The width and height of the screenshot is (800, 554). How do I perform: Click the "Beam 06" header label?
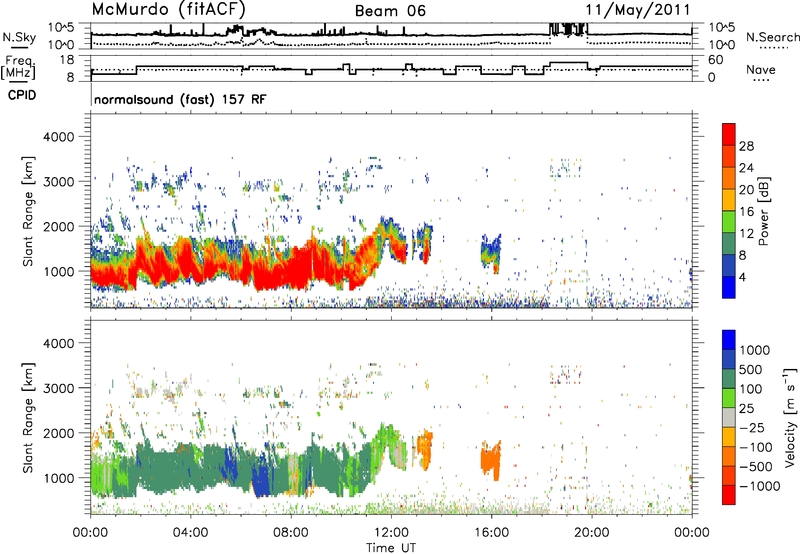coord(390,11)
